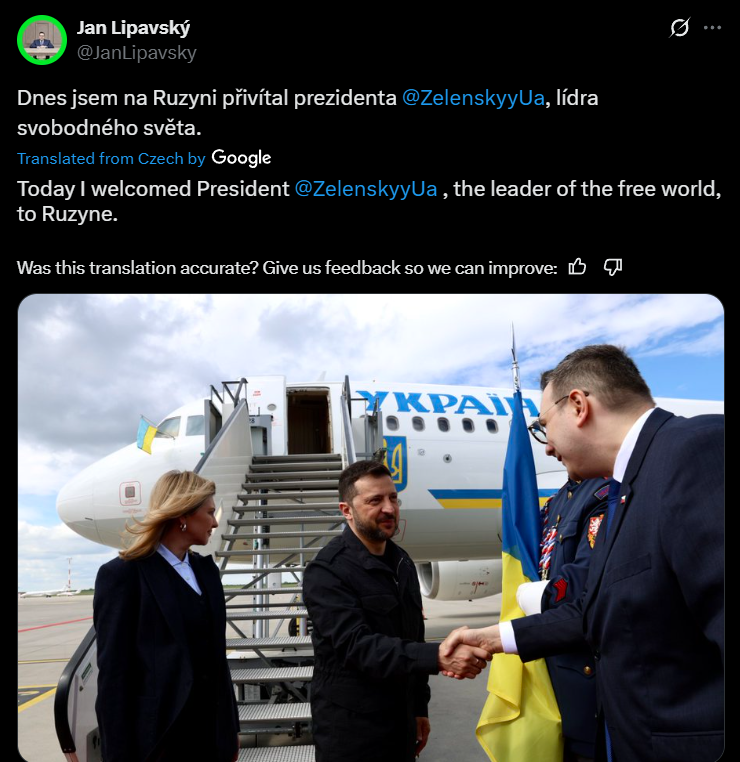Screen dimensions: 740x762
Task: Click the trident emblem on the fuselage
Action: coord(395,463)
